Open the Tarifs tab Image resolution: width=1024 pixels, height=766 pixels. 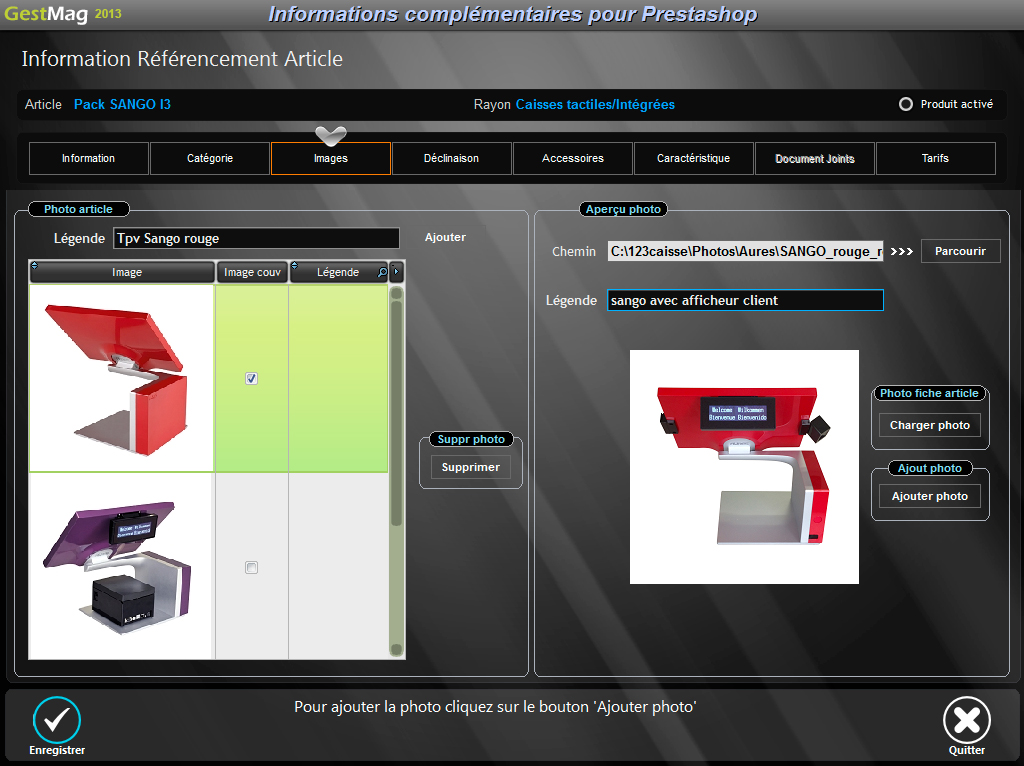point(935,158)
